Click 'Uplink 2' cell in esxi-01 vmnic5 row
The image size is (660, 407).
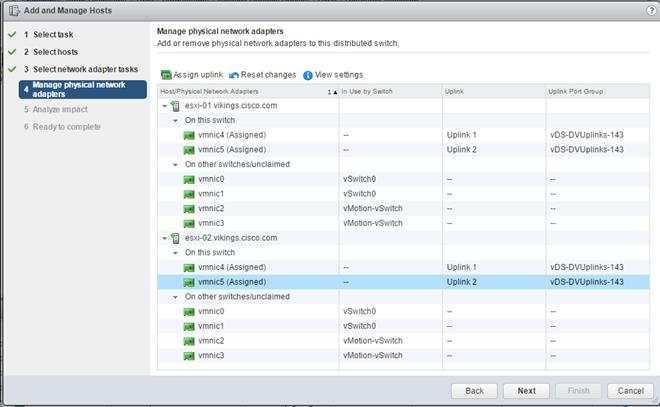[x=461, y=150]
